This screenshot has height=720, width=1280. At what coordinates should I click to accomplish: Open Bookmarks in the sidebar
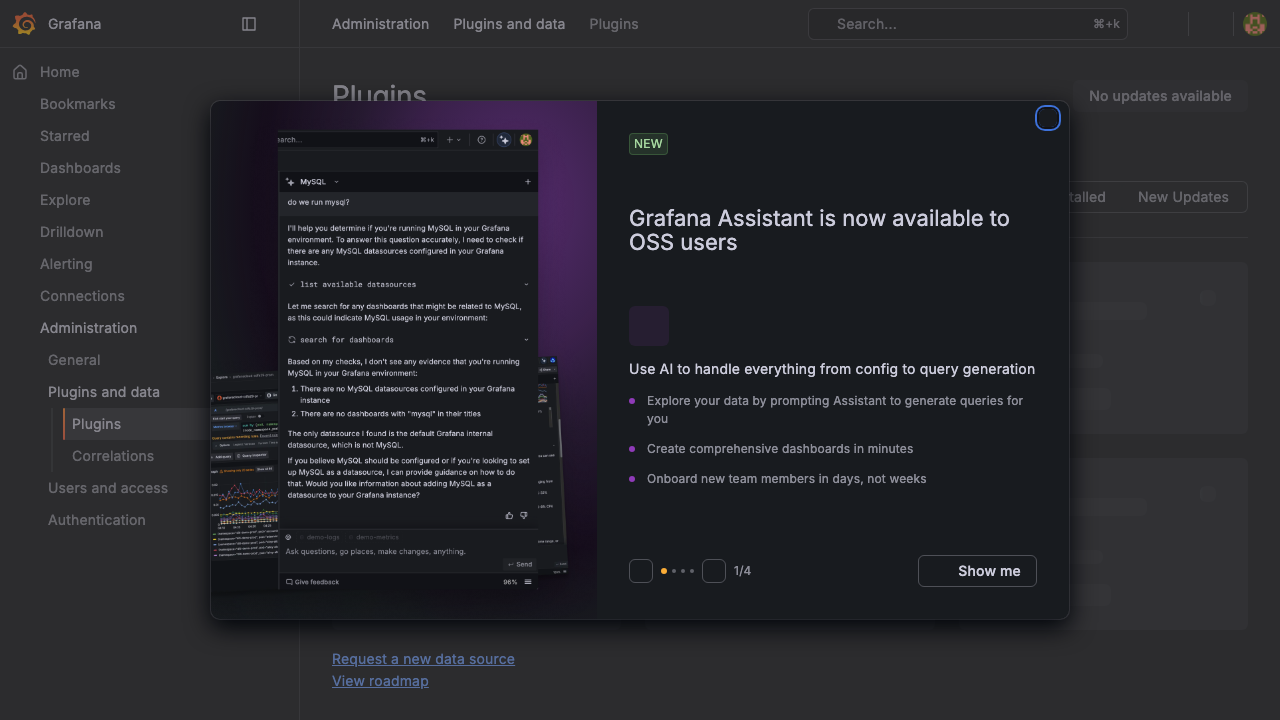pyautogui.click(x=78, y=104)
